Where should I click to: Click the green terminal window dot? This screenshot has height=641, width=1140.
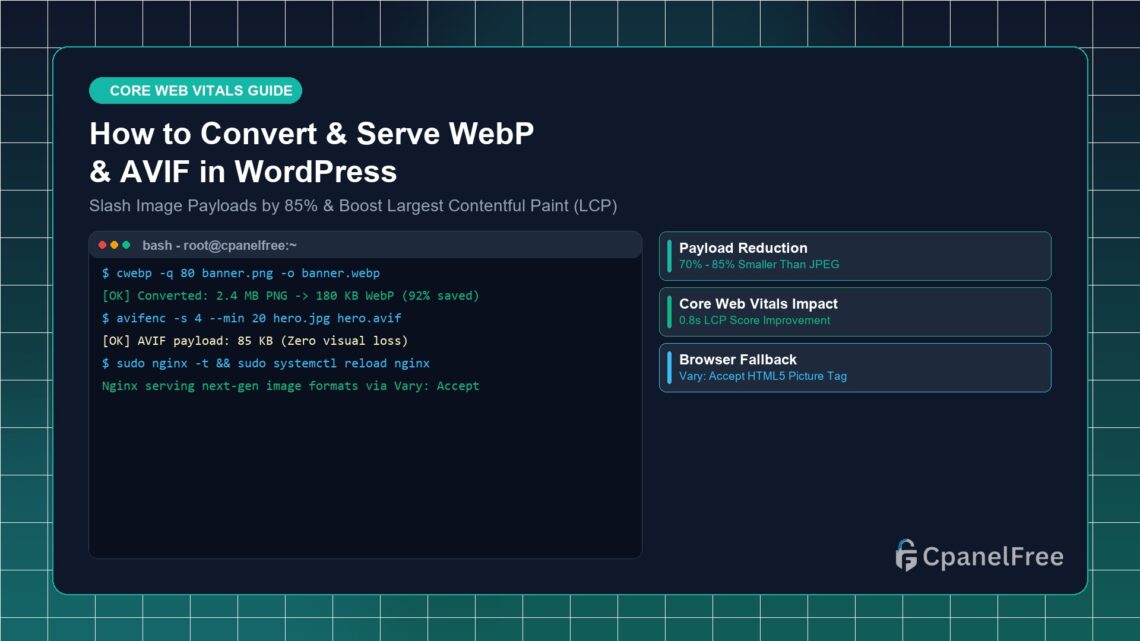pos(126,245)
